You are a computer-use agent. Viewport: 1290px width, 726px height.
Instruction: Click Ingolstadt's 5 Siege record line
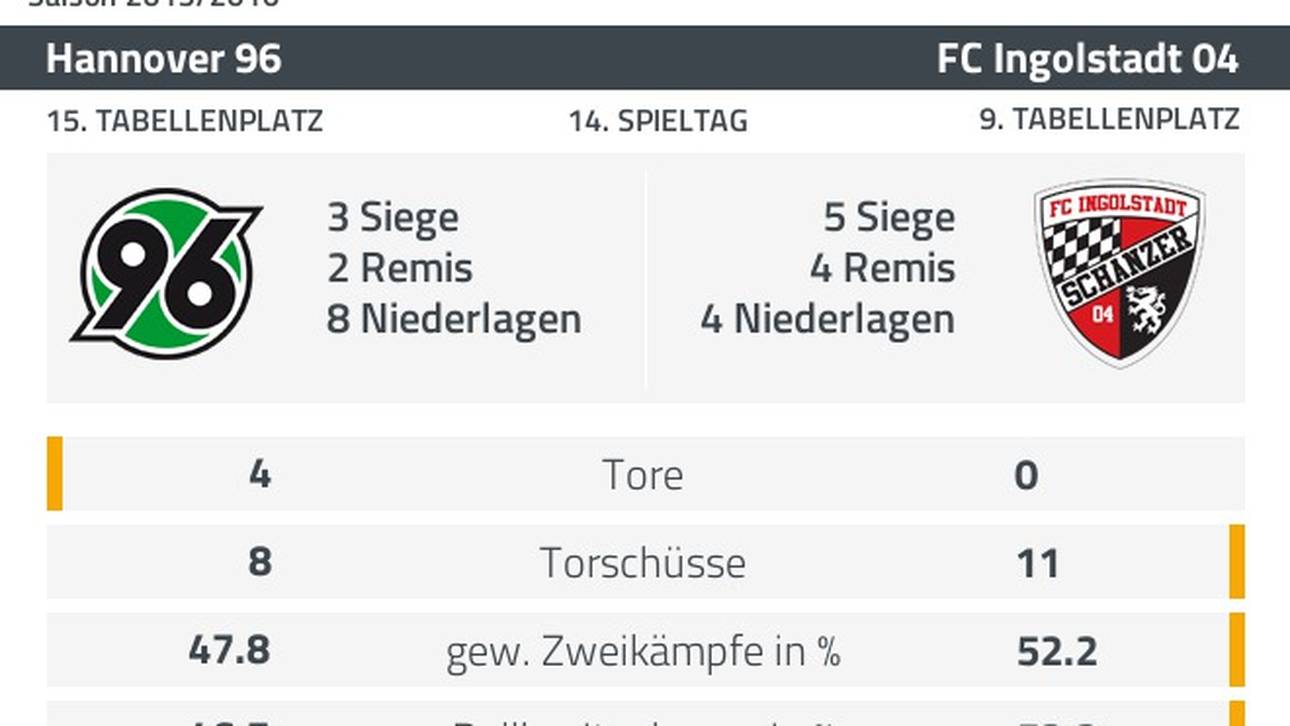[889, 217]
